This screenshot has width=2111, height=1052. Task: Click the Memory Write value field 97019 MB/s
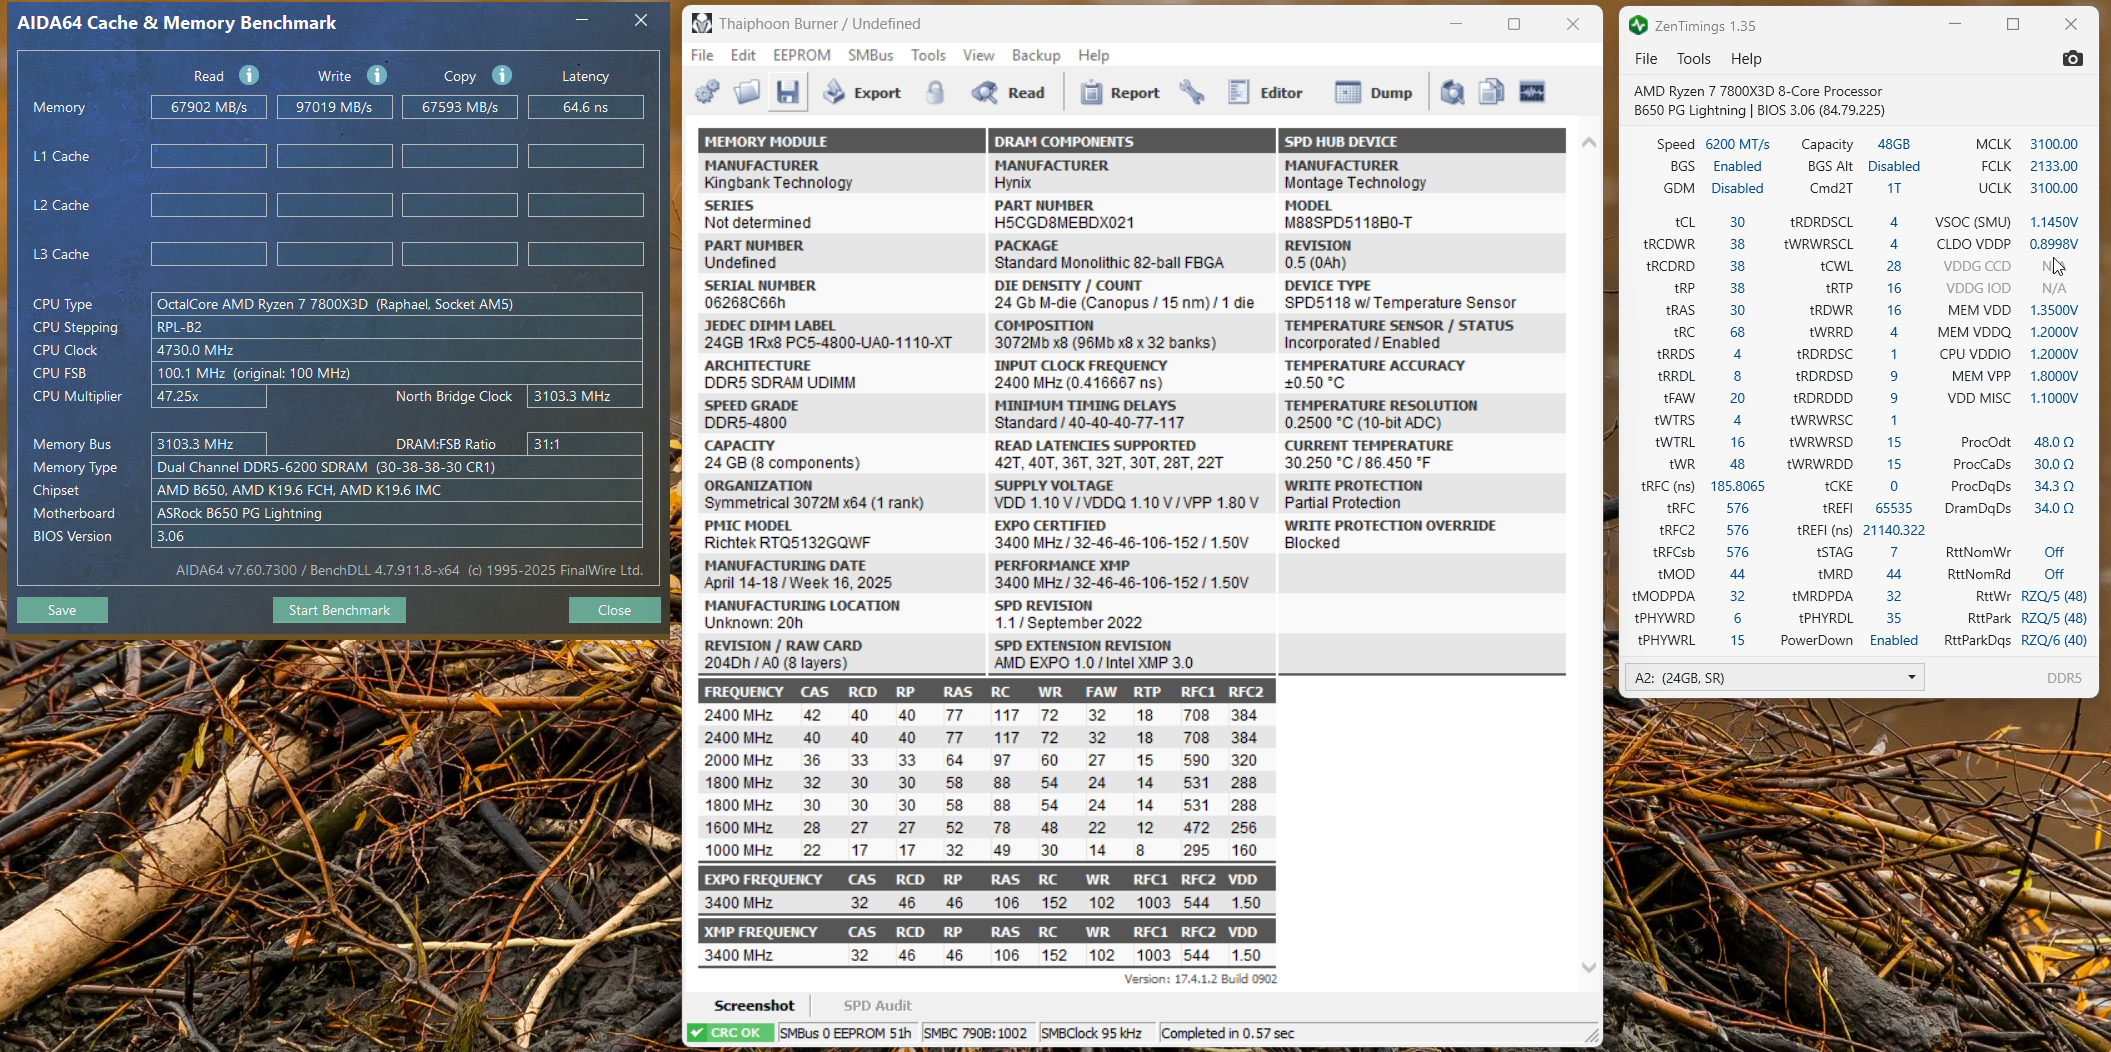click(x=334, y=107)
